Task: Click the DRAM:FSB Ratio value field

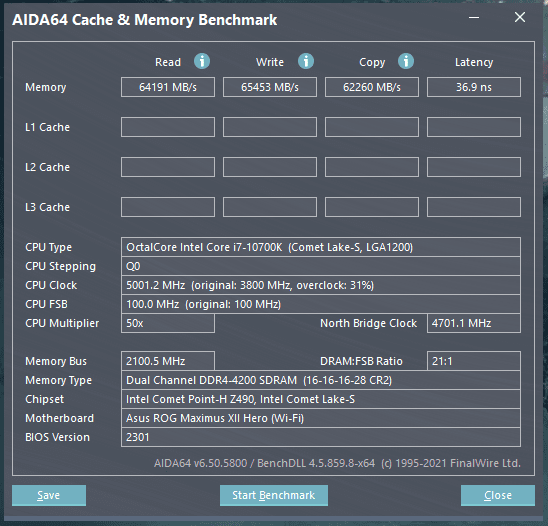Action: (474, 361)
